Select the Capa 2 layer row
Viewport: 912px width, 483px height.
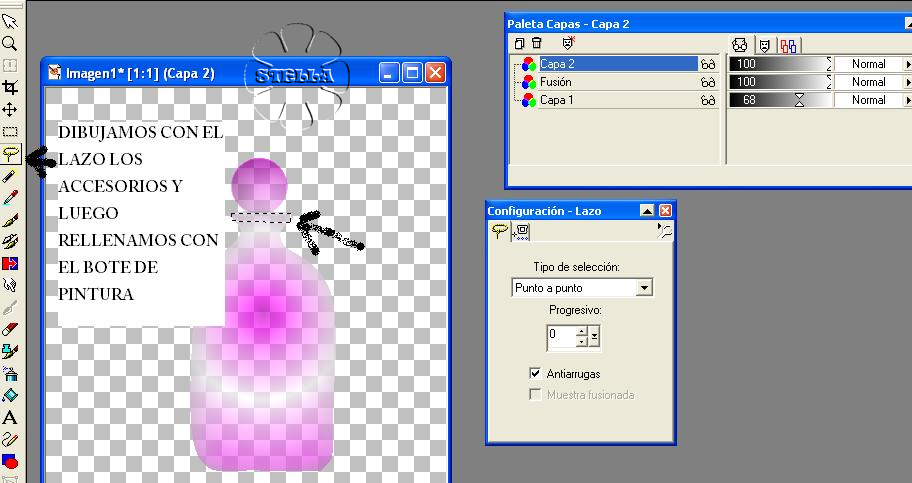tap(618, 64)
